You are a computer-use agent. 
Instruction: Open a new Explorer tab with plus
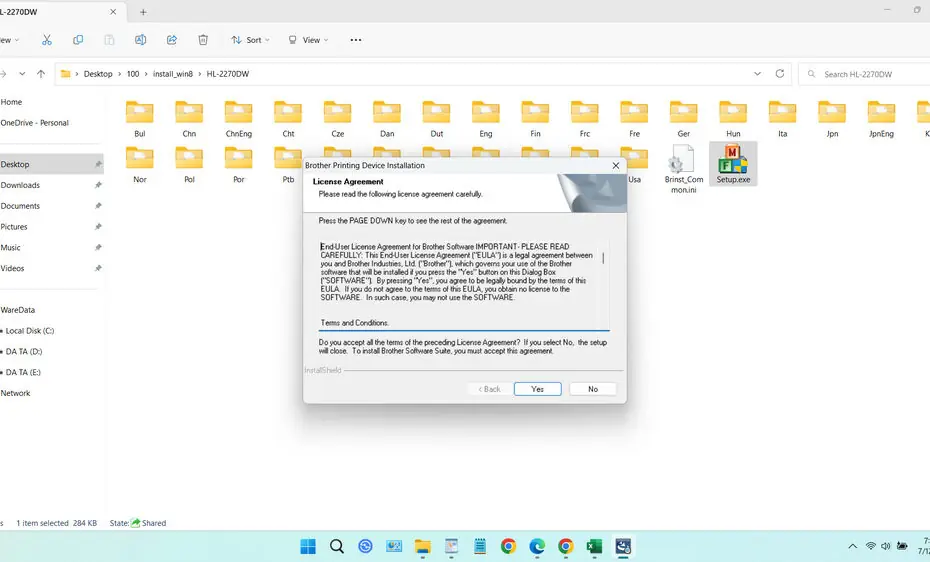(x=143, y=12)
